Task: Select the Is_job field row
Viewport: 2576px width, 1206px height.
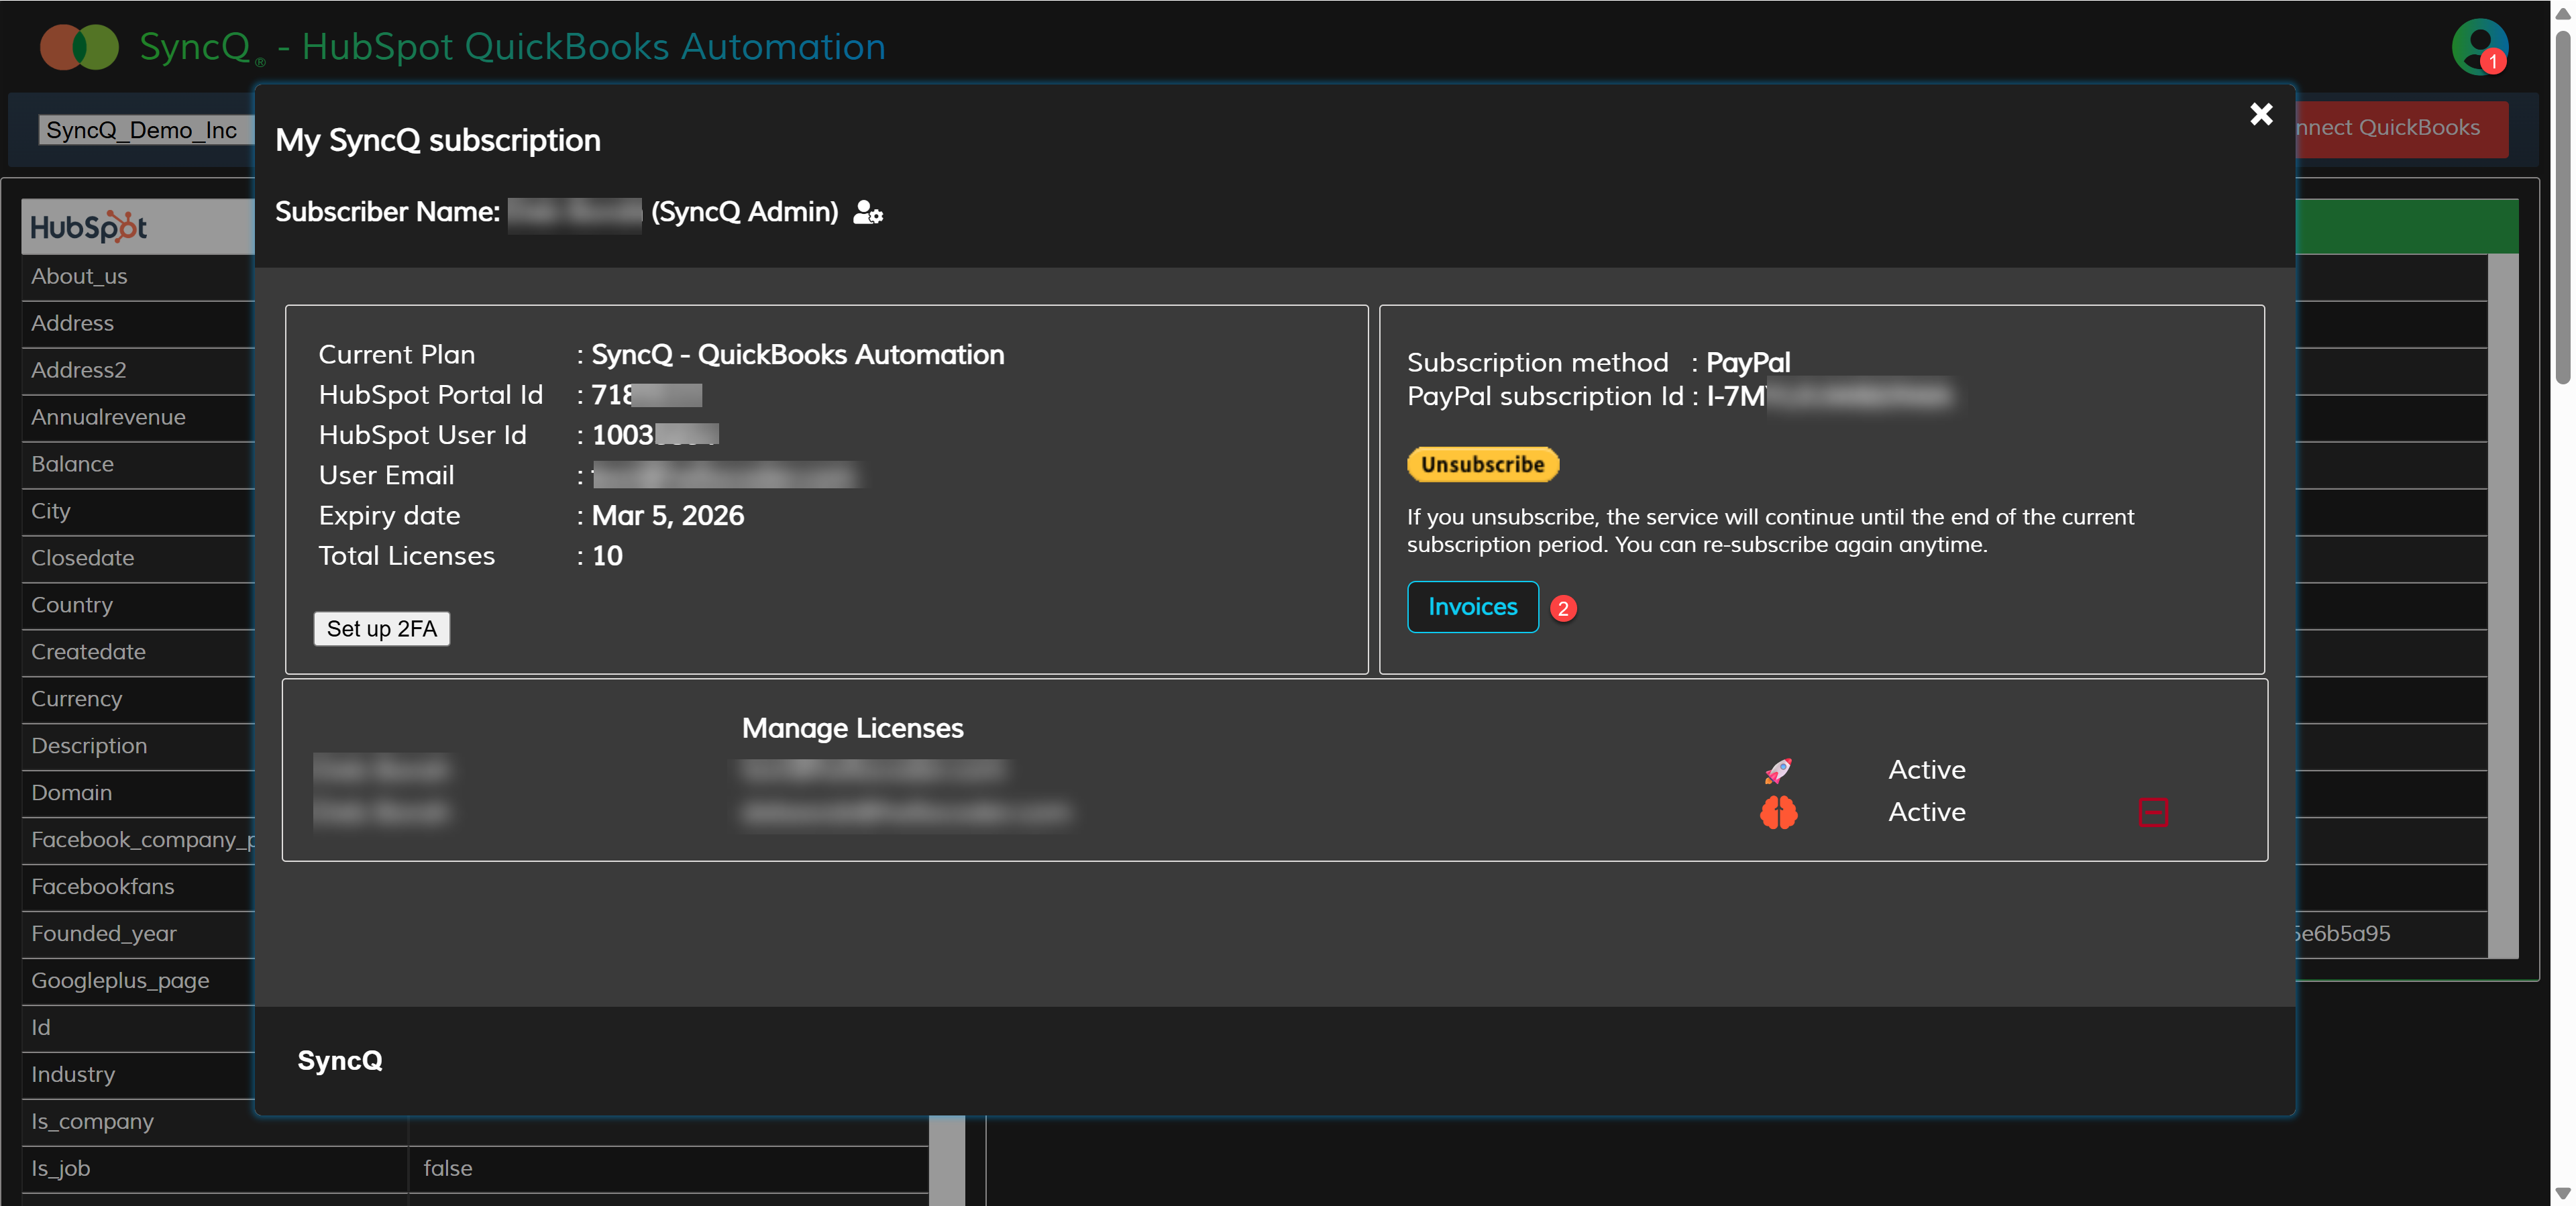Action: (x=61, y=1168)
